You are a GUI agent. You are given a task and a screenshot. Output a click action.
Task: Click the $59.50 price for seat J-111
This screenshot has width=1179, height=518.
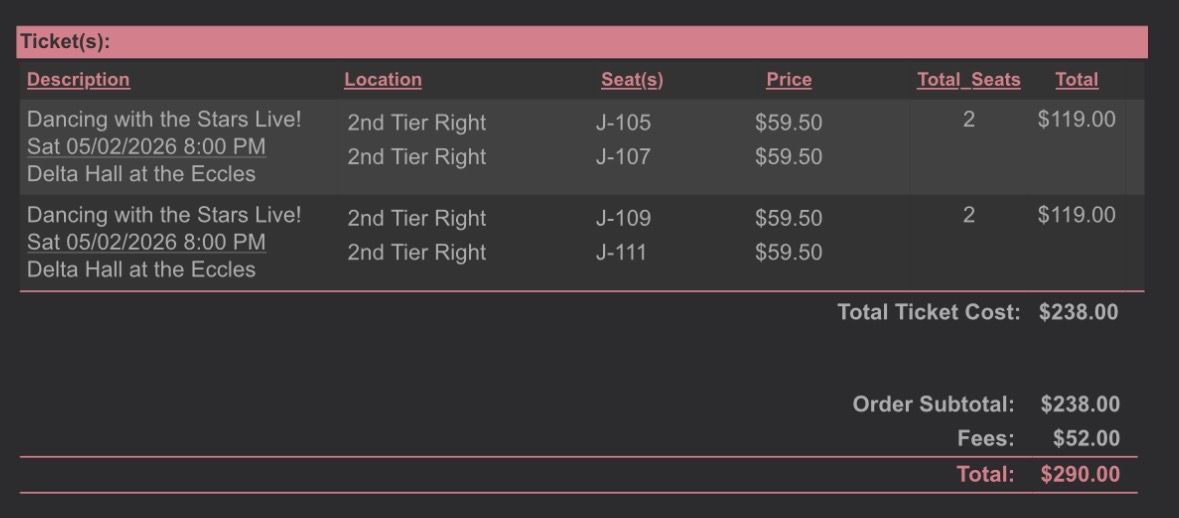(x=788, y=252)
